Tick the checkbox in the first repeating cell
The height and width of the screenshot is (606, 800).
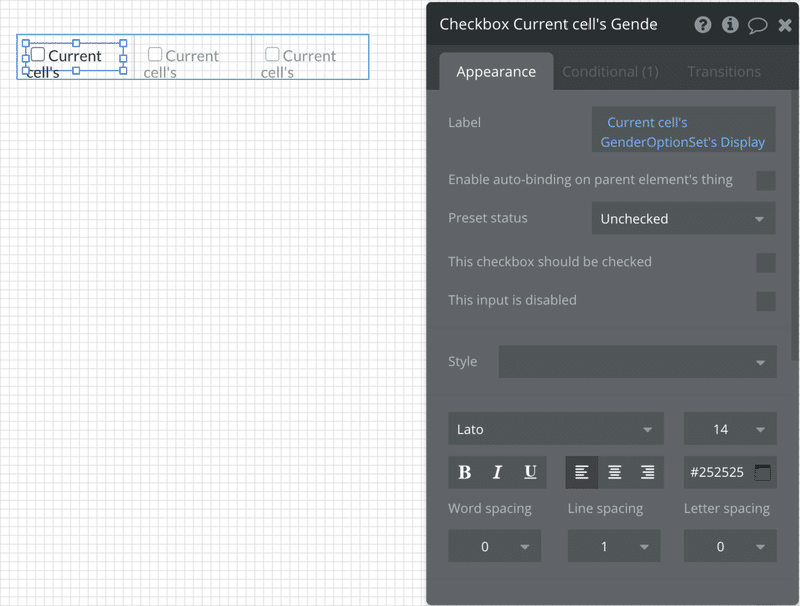click(38, 54)
